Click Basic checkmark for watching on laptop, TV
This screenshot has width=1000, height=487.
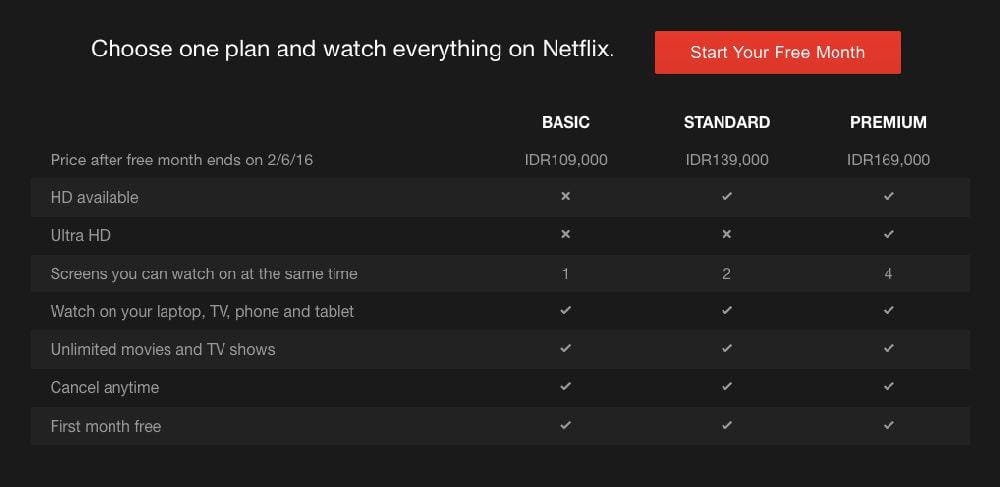566,311
